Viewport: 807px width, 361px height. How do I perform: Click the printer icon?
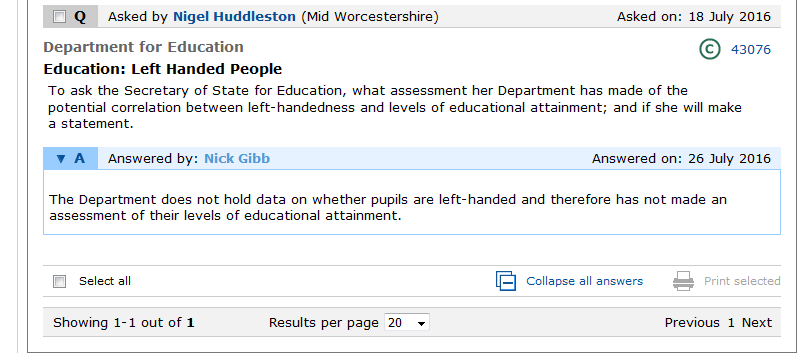pyautogui.click(x=683, y=281)
